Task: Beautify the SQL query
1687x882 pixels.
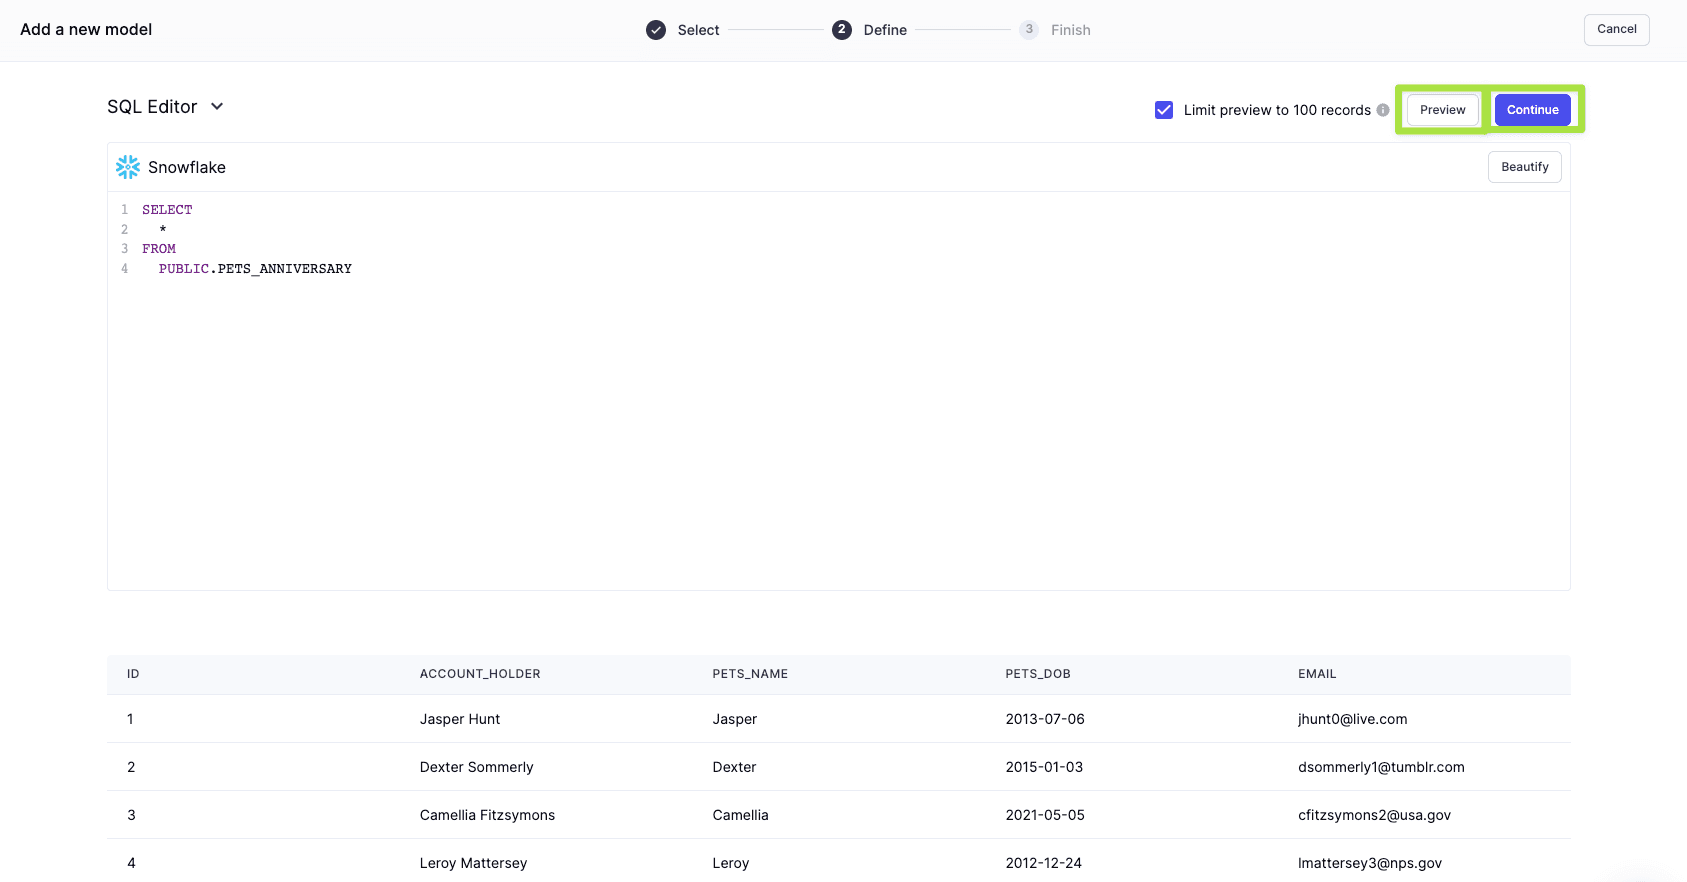Action: point(1524,167)
